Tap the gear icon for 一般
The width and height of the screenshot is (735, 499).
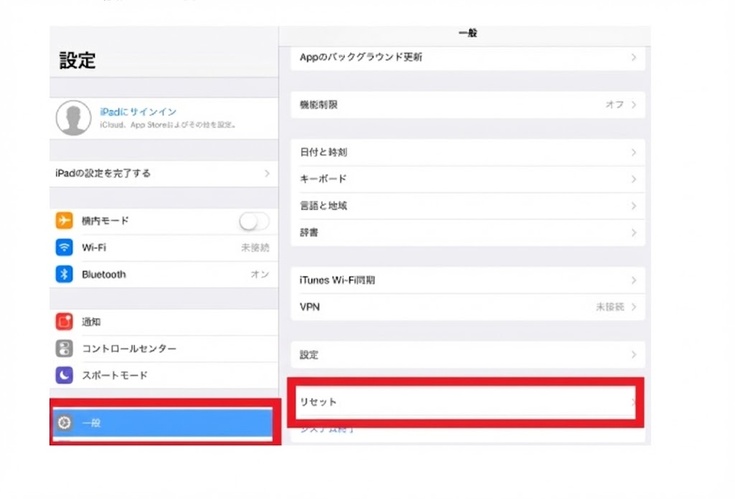pos(64,423)
